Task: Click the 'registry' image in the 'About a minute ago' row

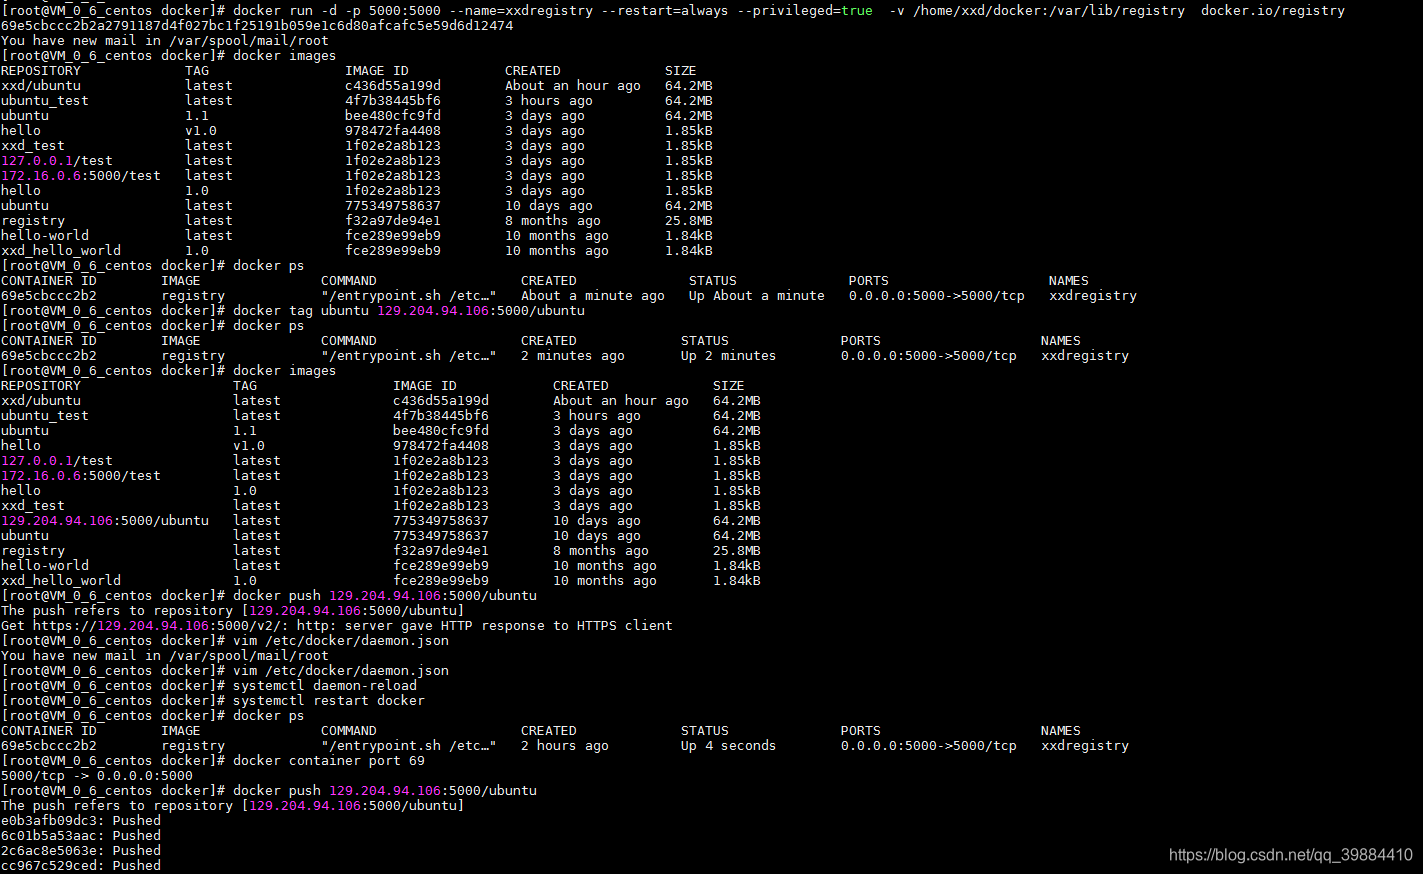Action: (x=193, y=296)
